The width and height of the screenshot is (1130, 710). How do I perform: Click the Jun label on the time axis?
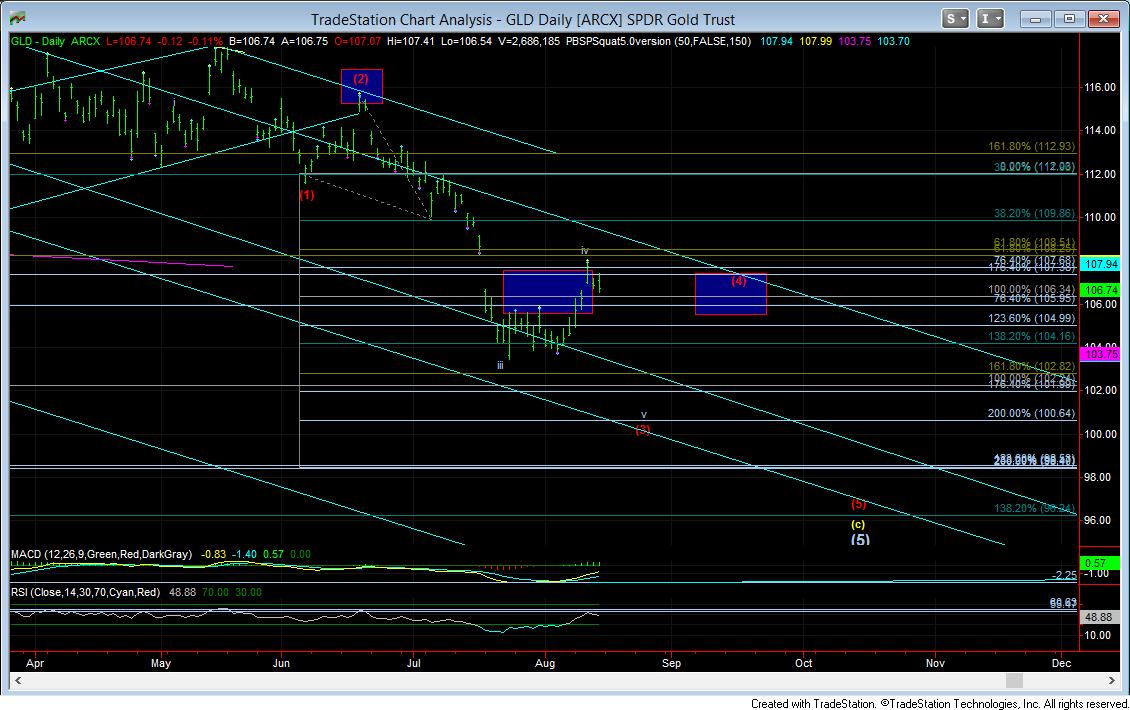coord(281,663)
